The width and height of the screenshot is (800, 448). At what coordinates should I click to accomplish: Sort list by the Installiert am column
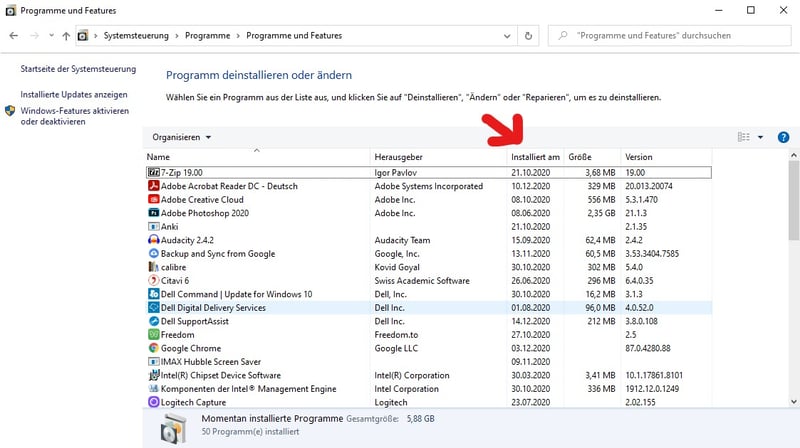tap(535, 157)
